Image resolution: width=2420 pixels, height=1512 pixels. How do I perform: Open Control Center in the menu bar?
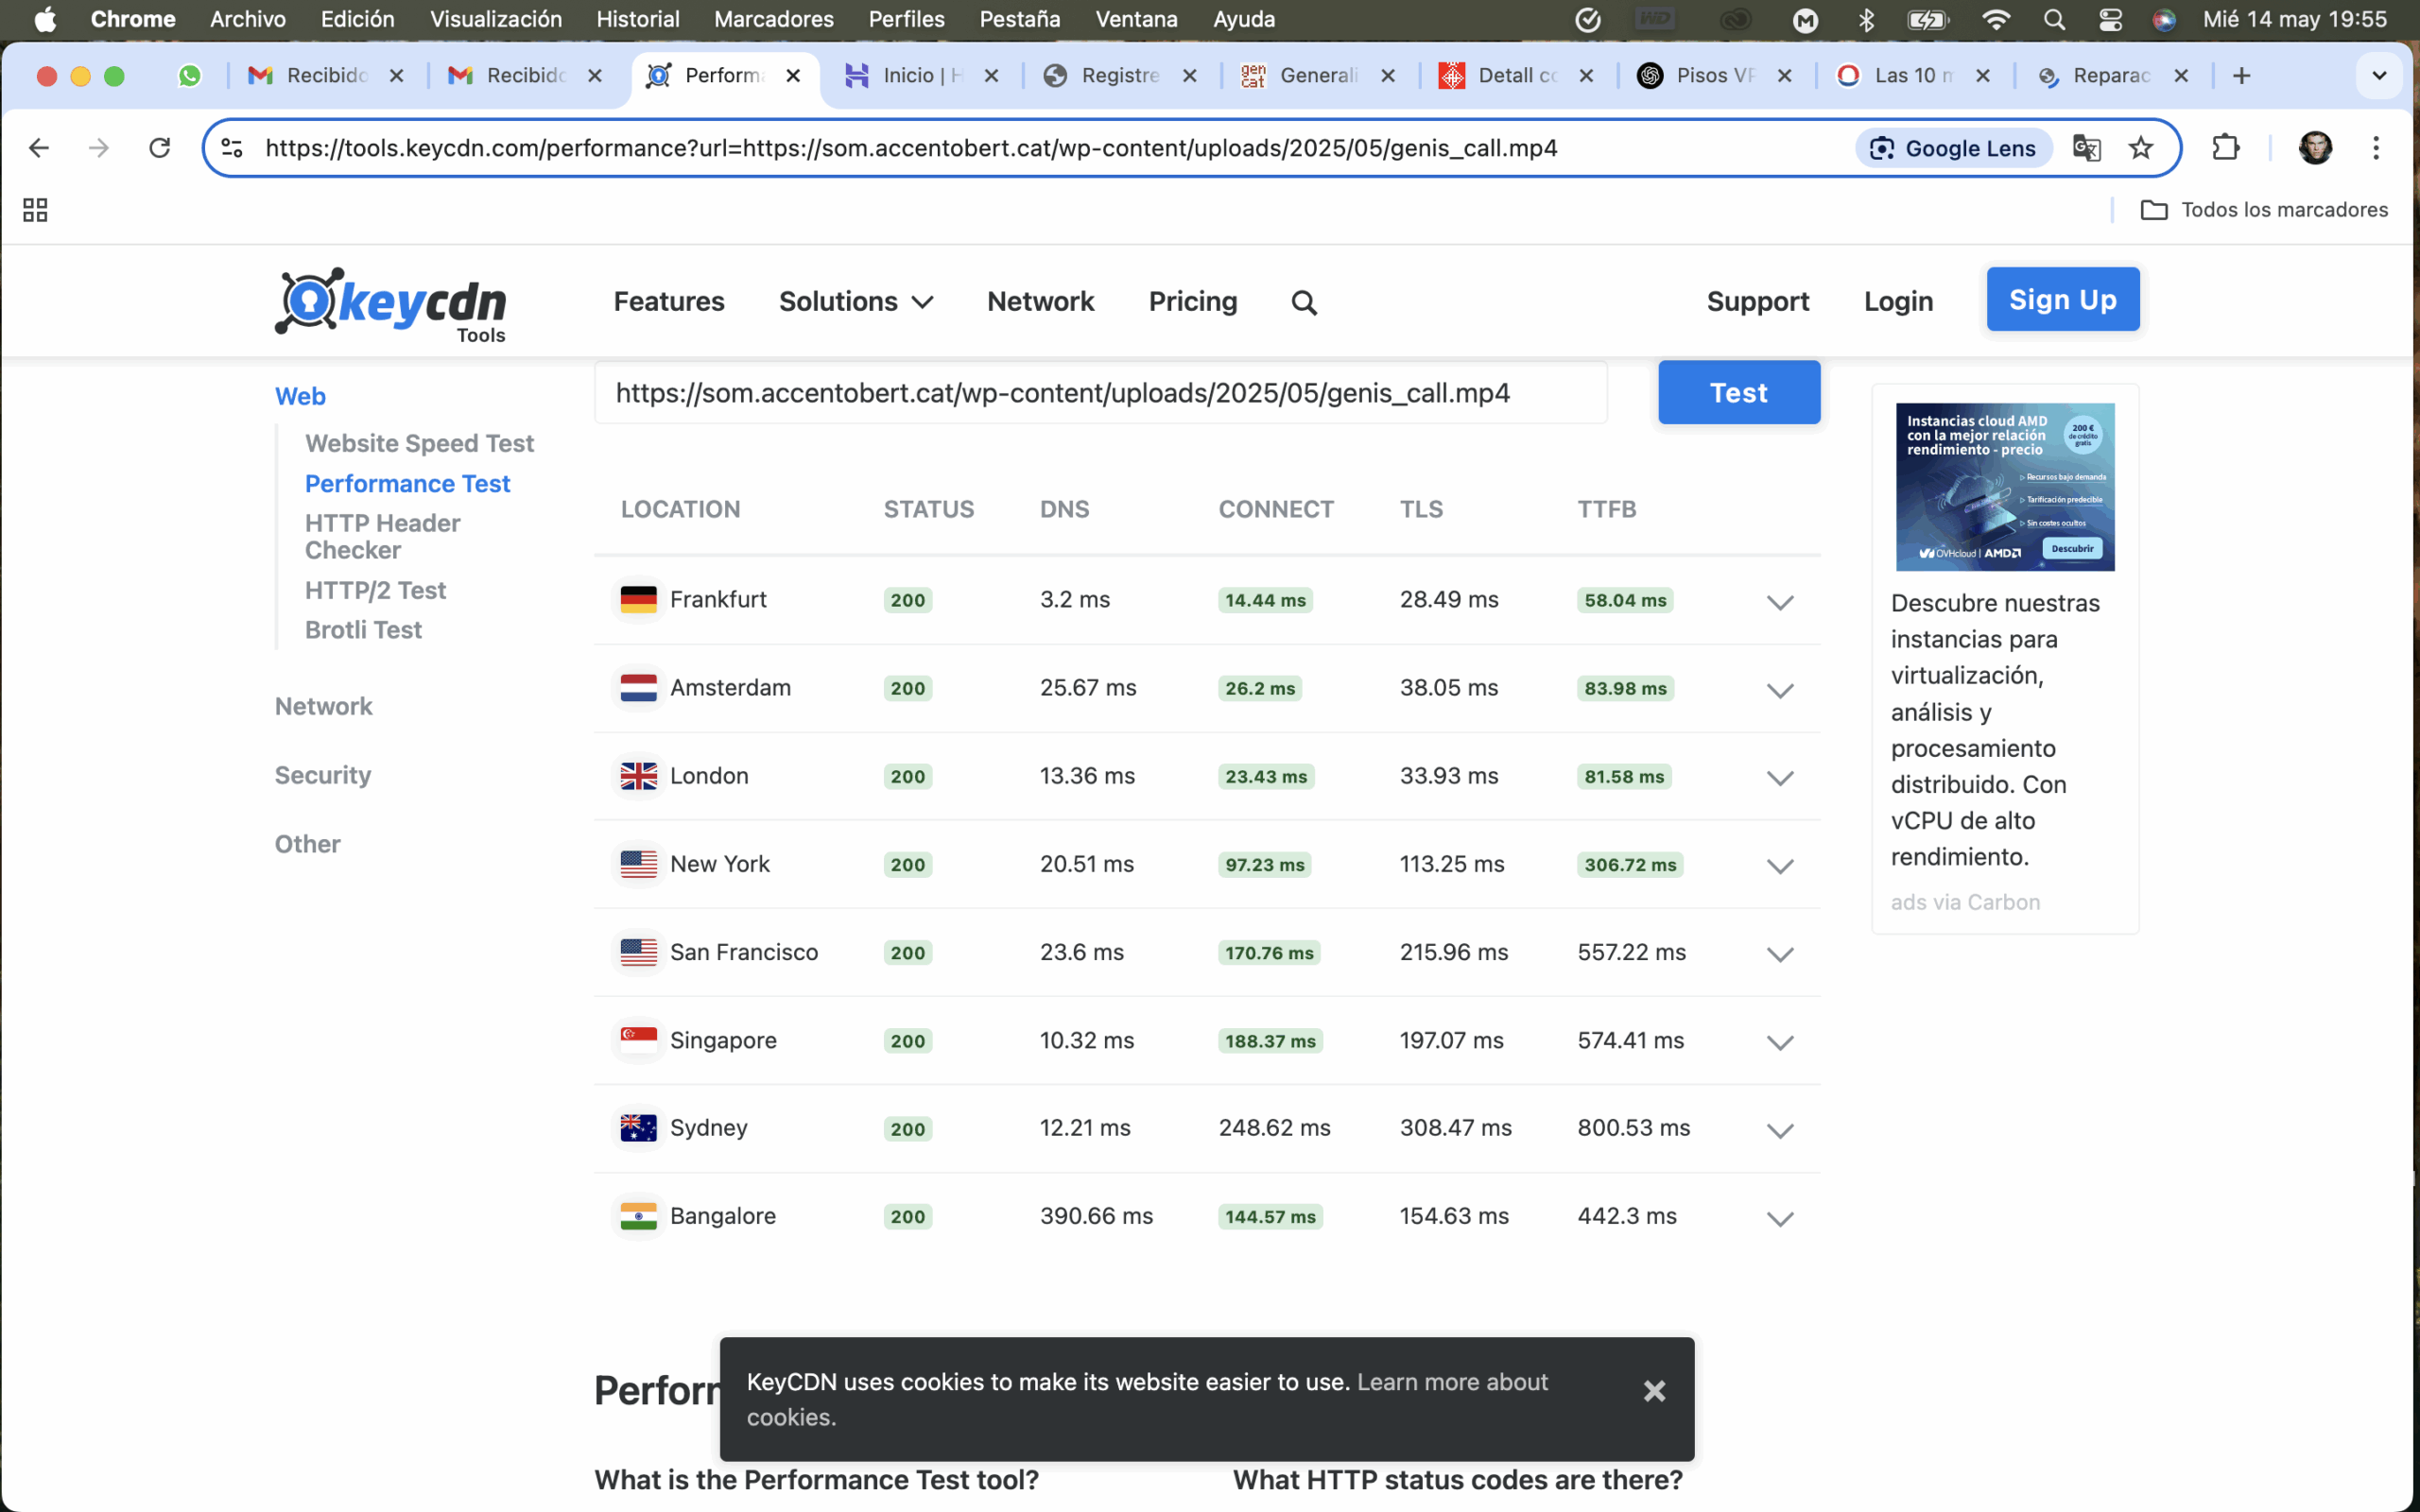click(x=2110, y=19)
